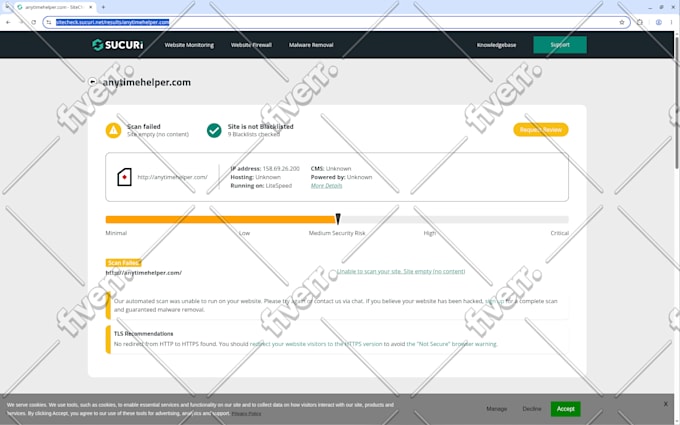This screenshot has height=425, width=680.
Task: Click Manage cookie settings
Action: pos(497,409)
